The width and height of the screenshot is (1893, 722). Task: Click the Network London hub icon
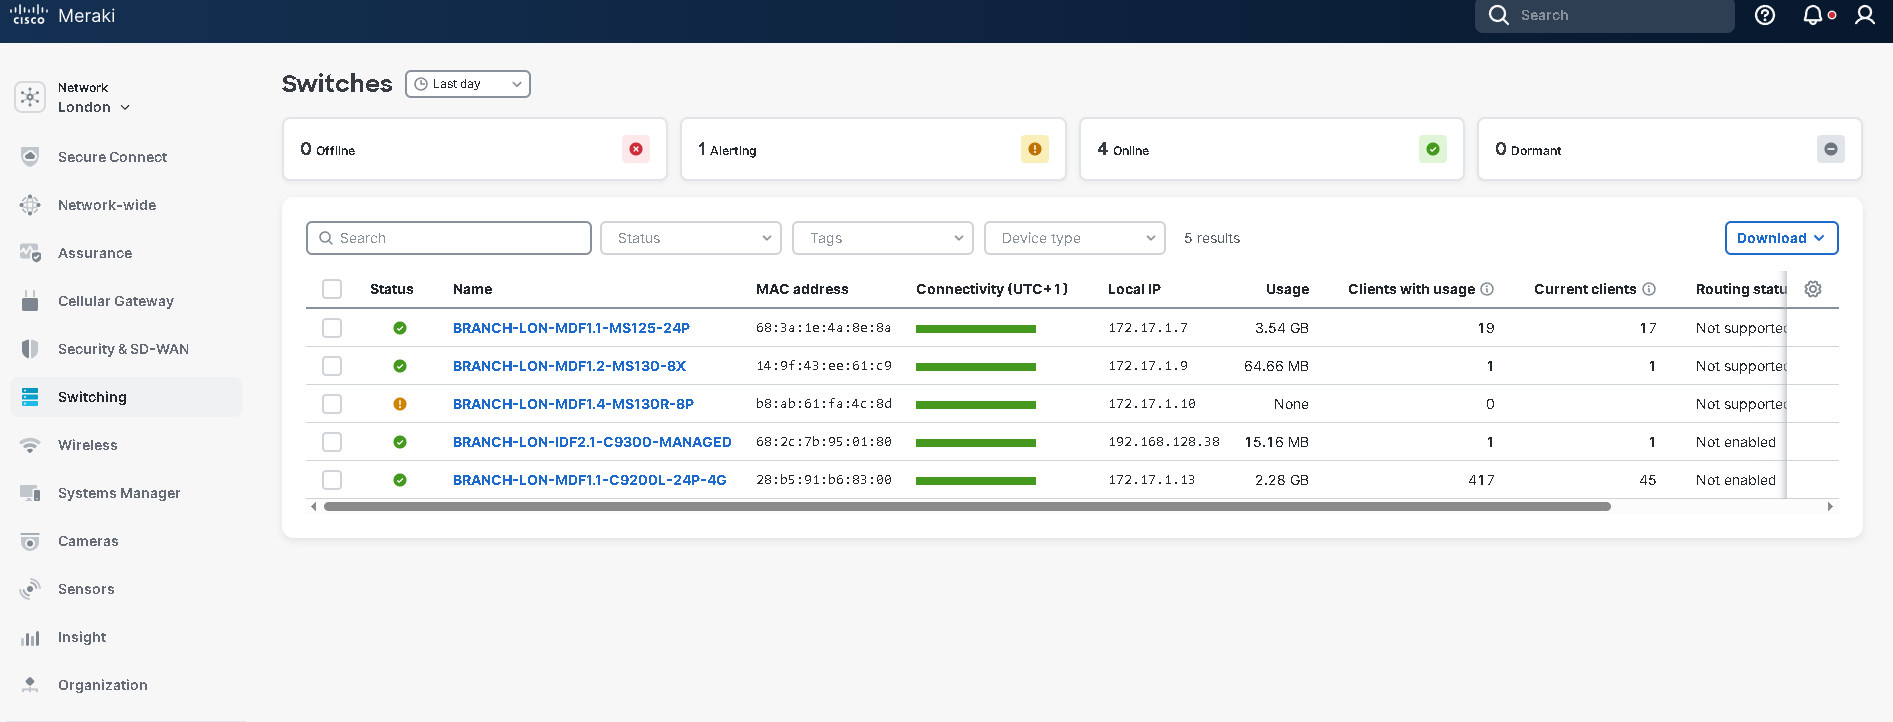(x=30, y=97)
